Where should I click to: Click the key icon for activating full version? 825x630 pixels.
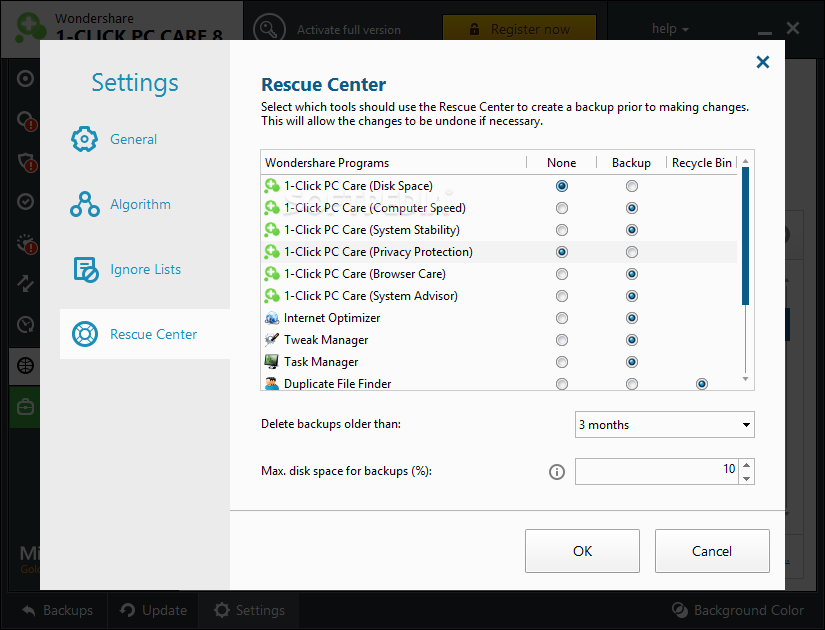pyautogui.click(x=269, y=29)
